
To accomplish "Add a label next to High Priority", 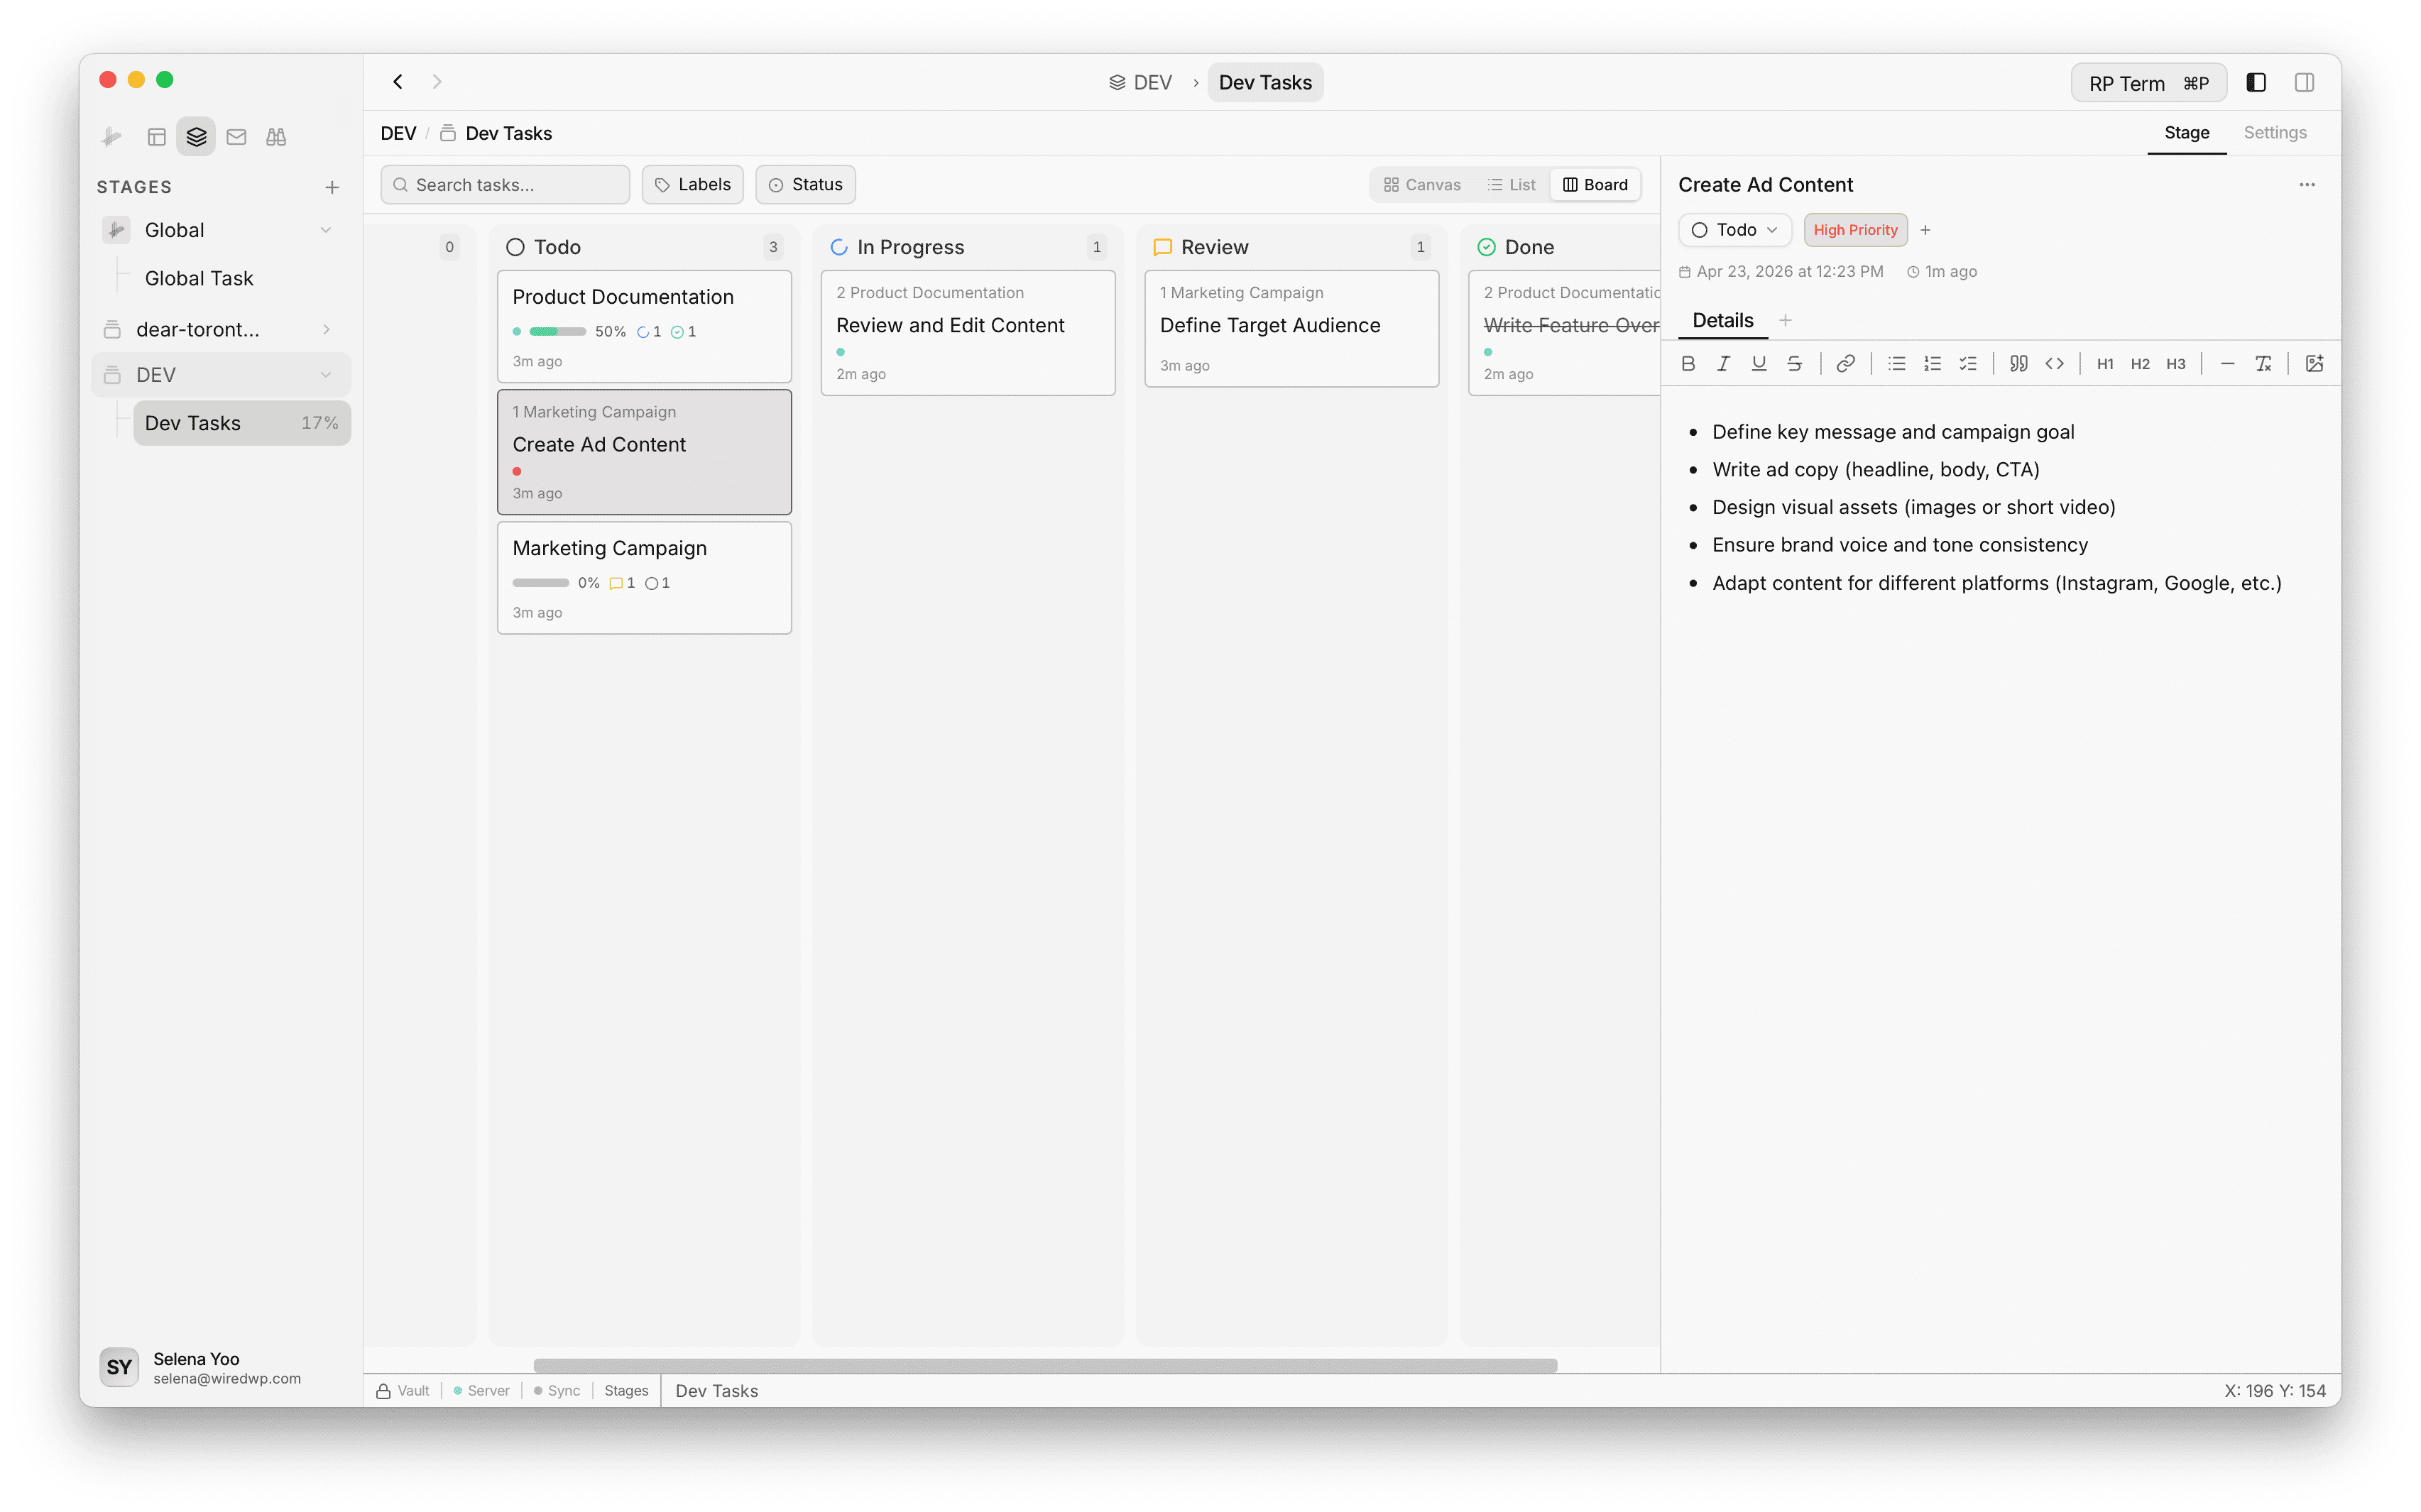I will 1925,230.
